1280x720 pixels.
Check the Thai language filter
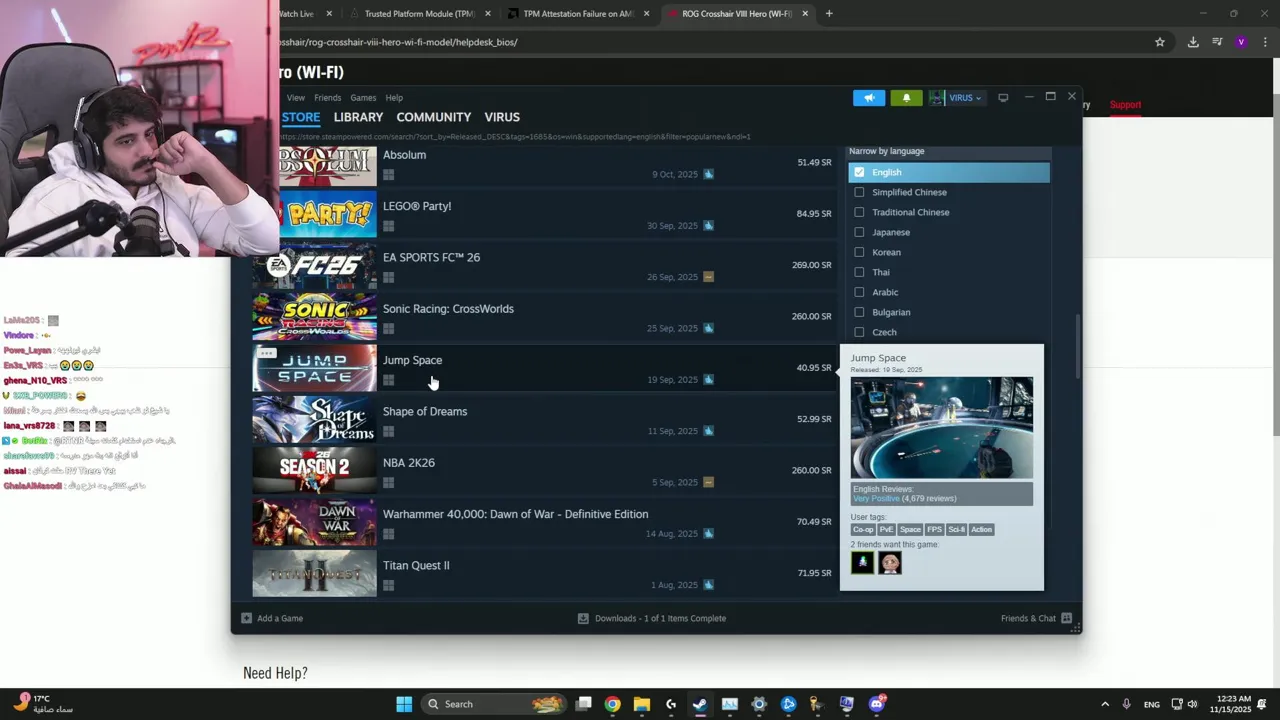(x=859, y=272)
